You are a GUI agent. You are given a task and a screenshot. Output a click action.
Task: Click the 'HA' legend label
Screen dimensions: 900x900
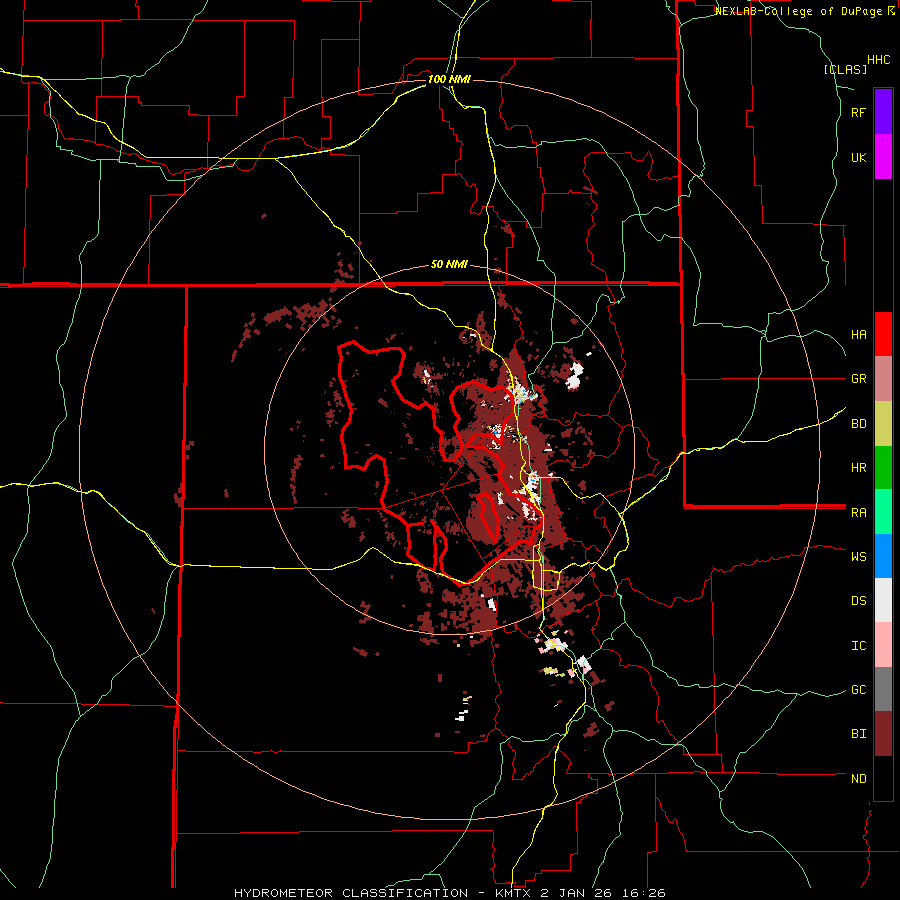pyautogui.click(x=858, y=335)
